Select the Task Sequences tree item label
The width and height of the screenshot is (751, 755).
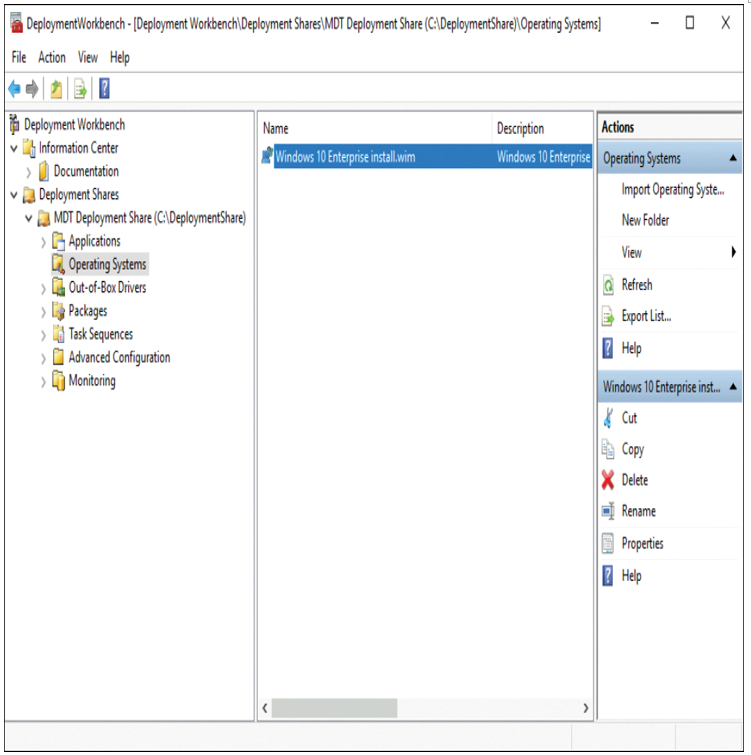click(101, 334)
